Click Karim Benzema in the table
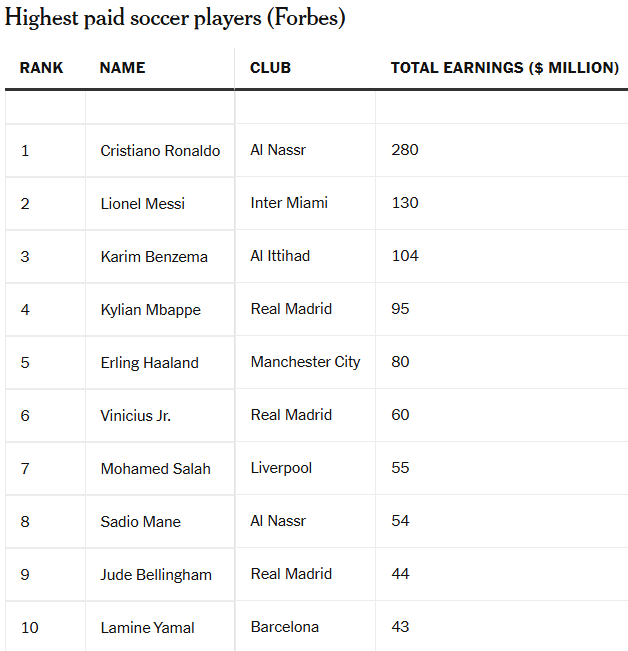This screenshot has width=628, height=651. click(154, 257)
